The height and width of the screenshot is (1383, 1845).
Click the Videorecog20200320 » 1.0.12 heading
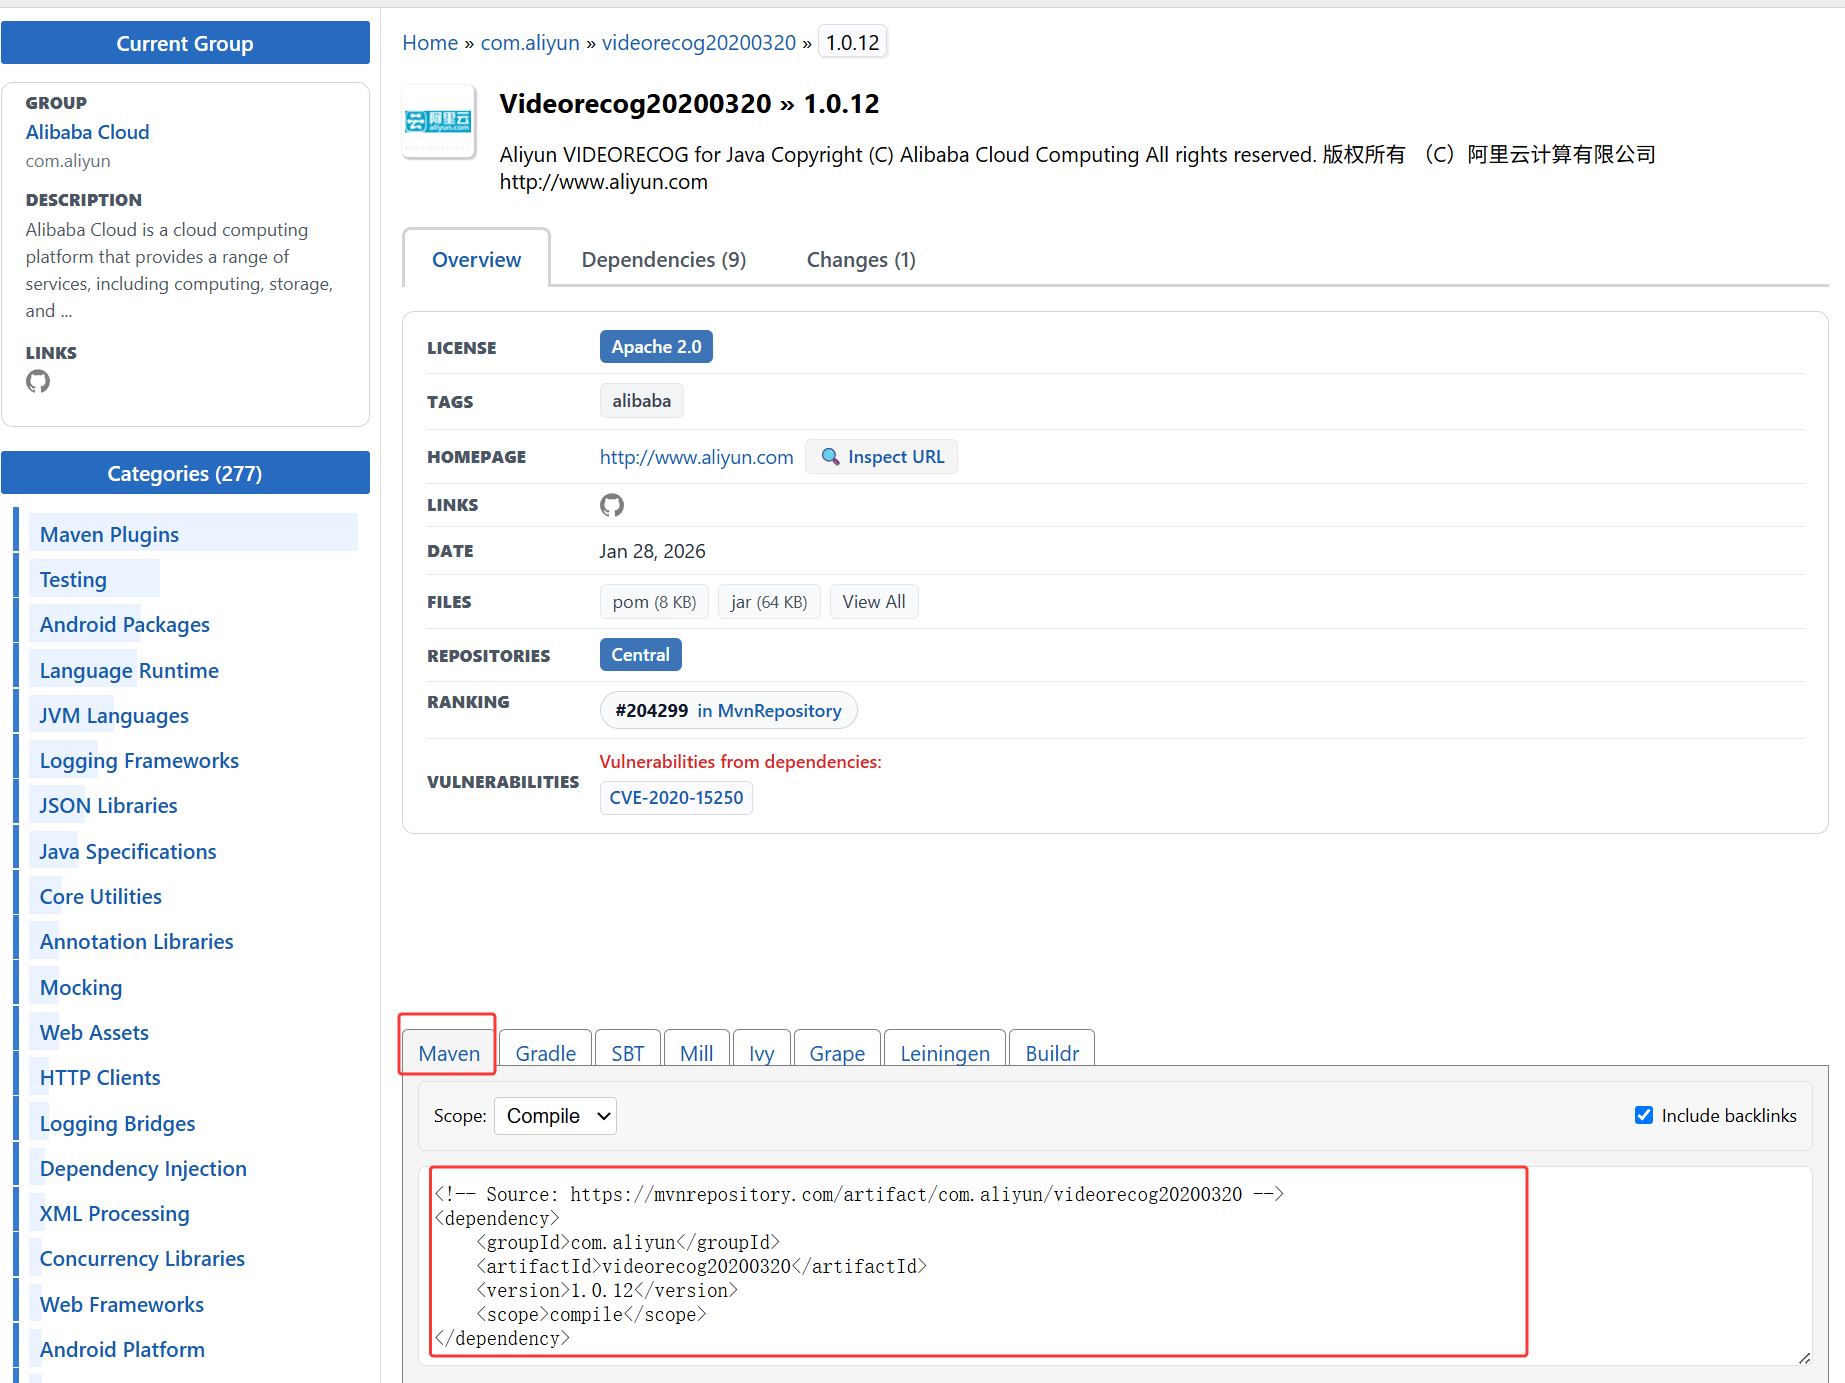click(x=689, y=104)
